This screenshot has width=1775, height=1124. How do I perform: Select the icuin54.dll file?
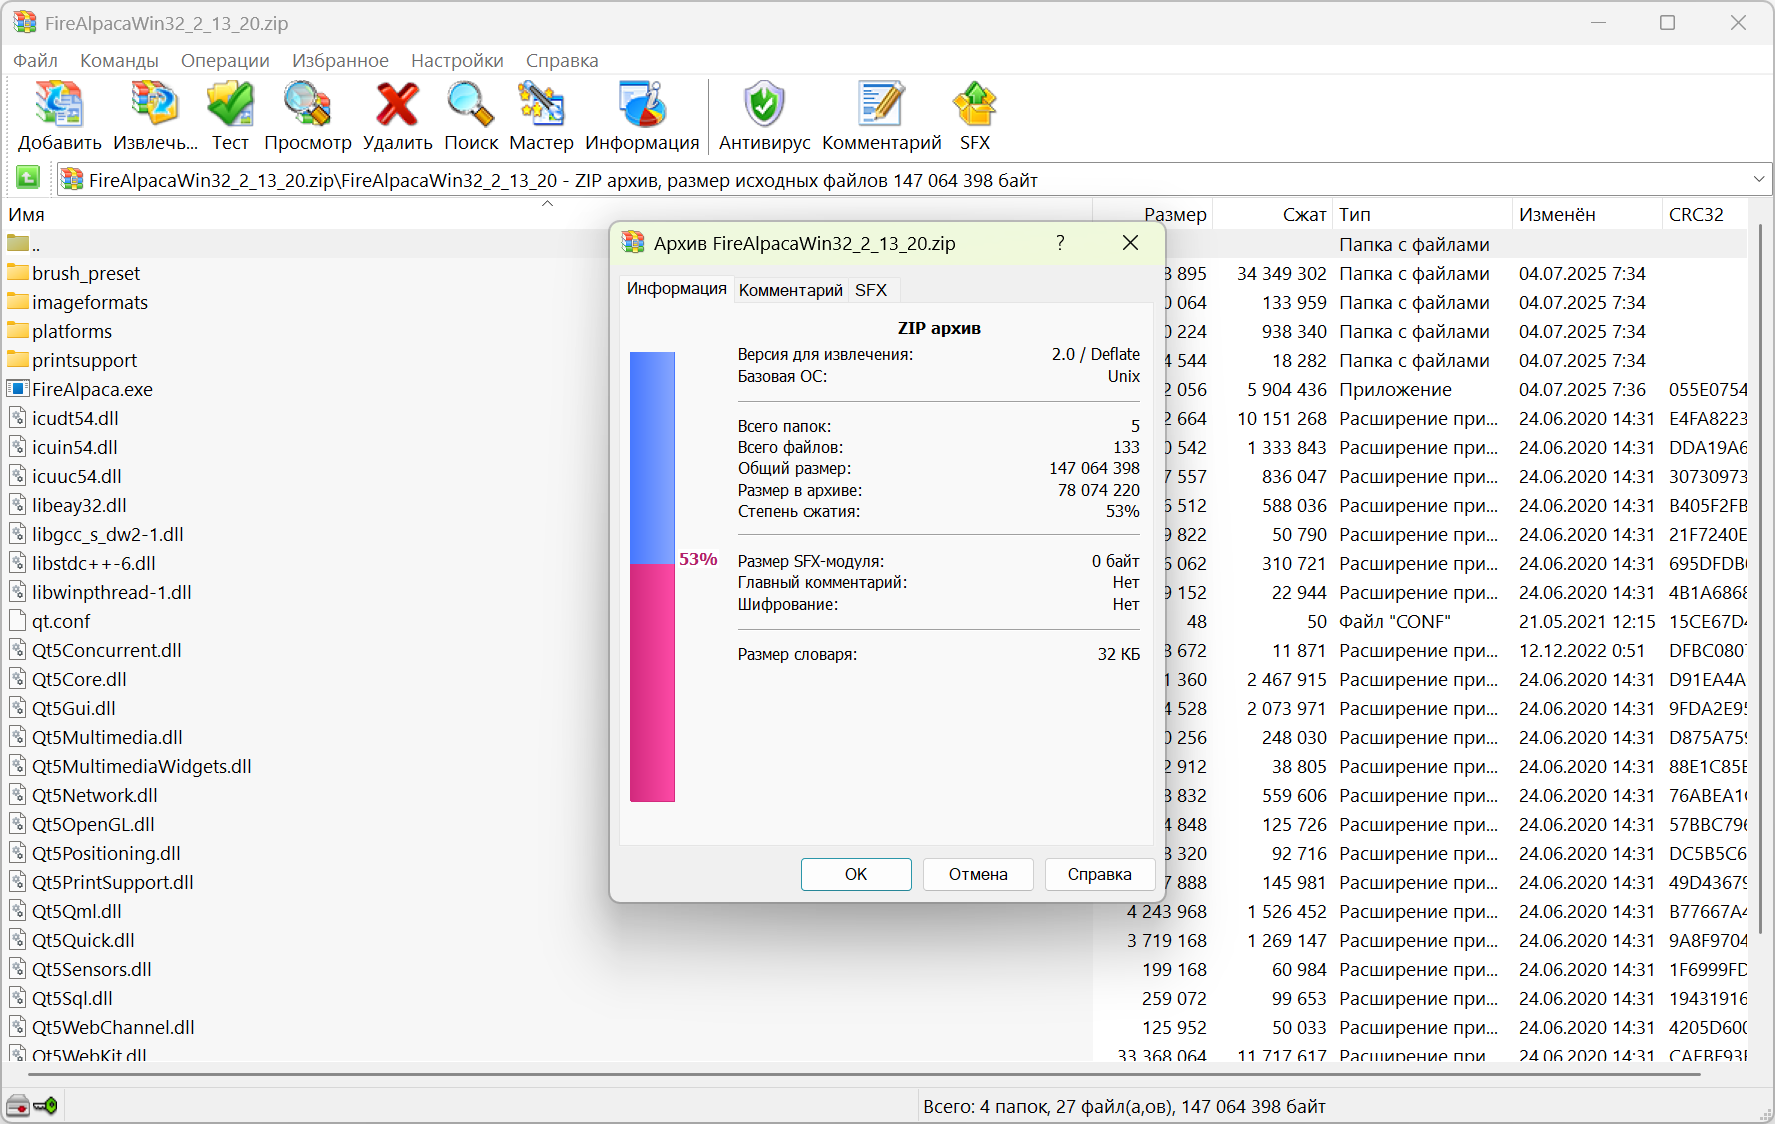(x=63, y=447)
